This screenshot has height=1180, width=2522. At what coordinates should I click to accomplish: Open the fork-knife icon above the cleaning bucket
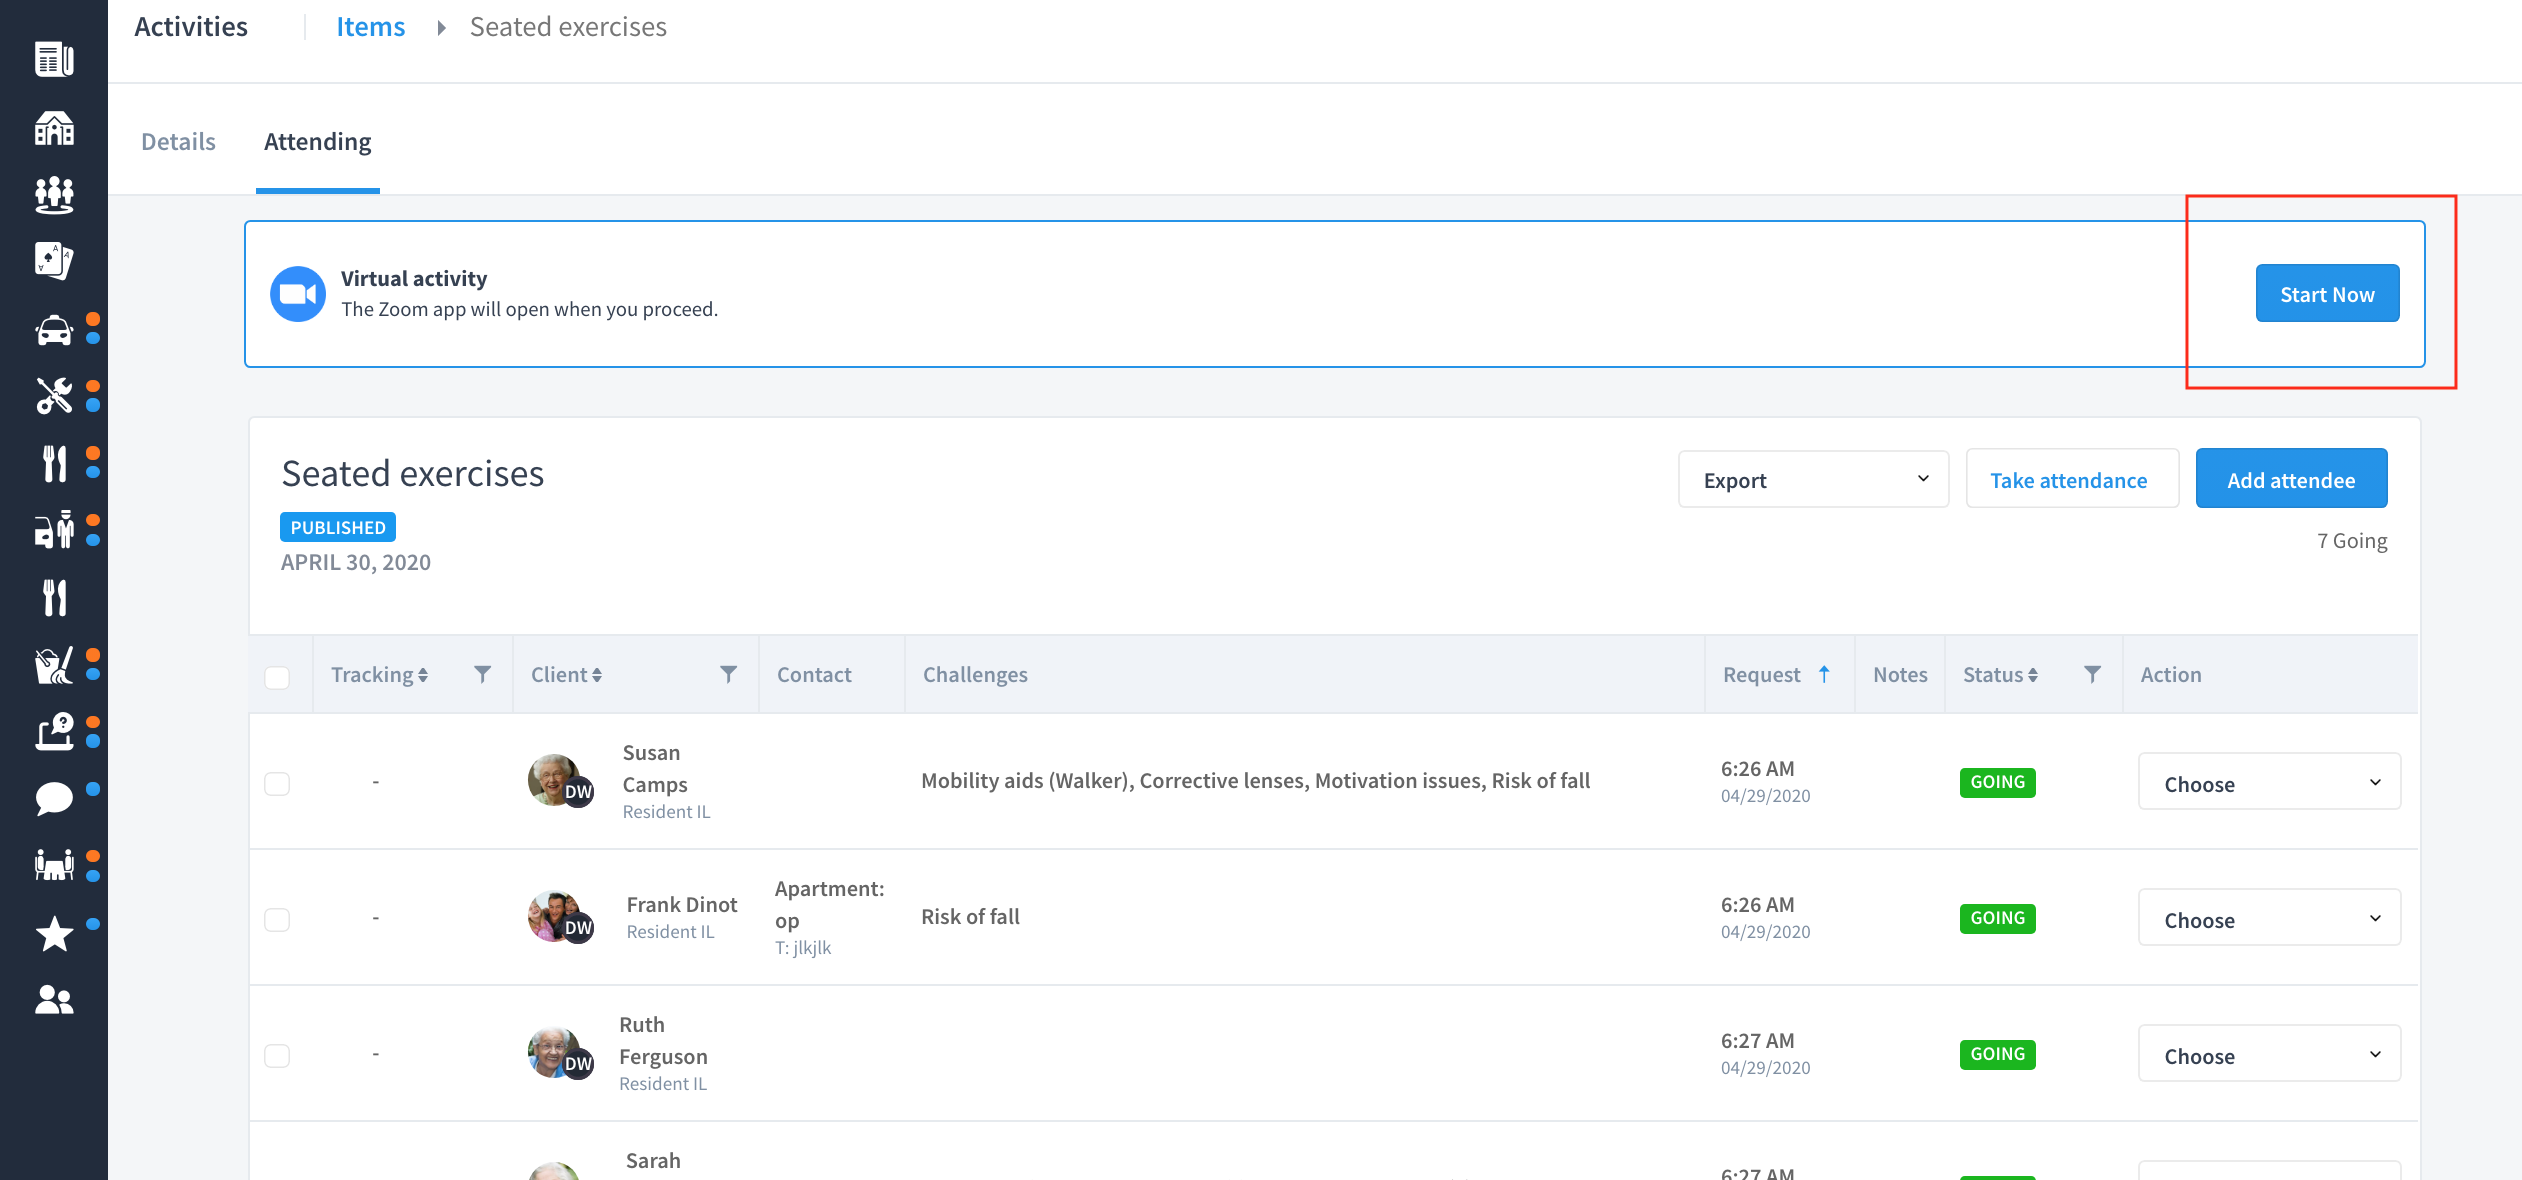coord(54,597)
